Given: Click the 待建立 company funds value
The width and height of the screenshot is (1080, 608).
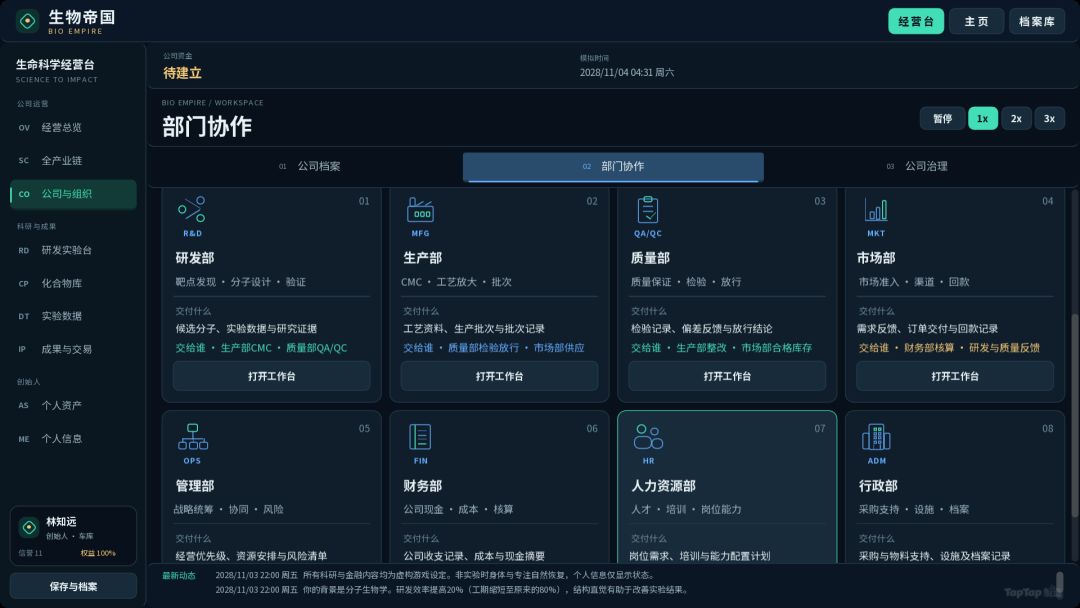Looking at the screenshot, I should pos(183,73).
